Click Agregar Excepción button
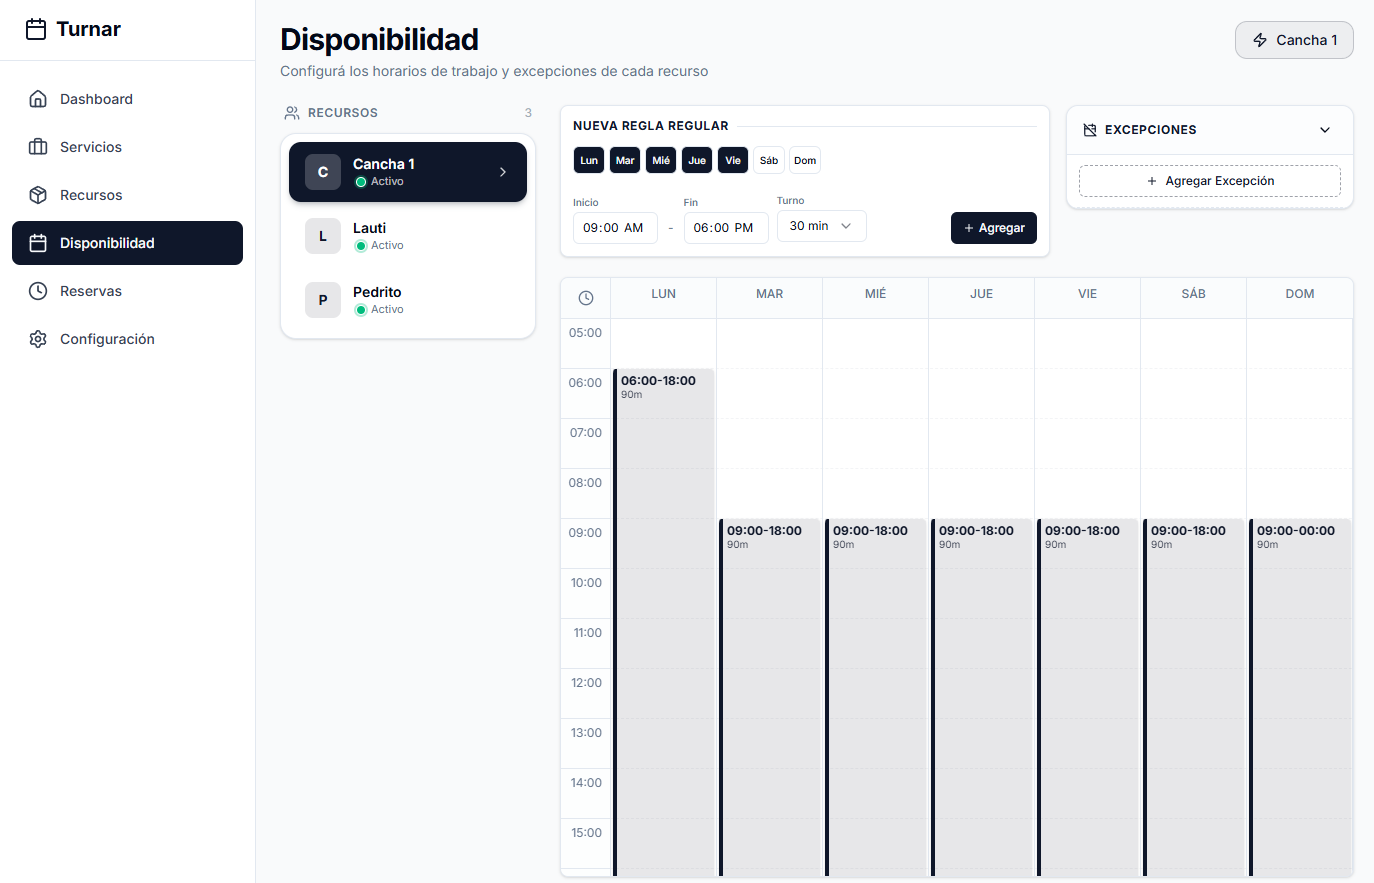Screen dimensions: 1374x883 [1209, 181]
